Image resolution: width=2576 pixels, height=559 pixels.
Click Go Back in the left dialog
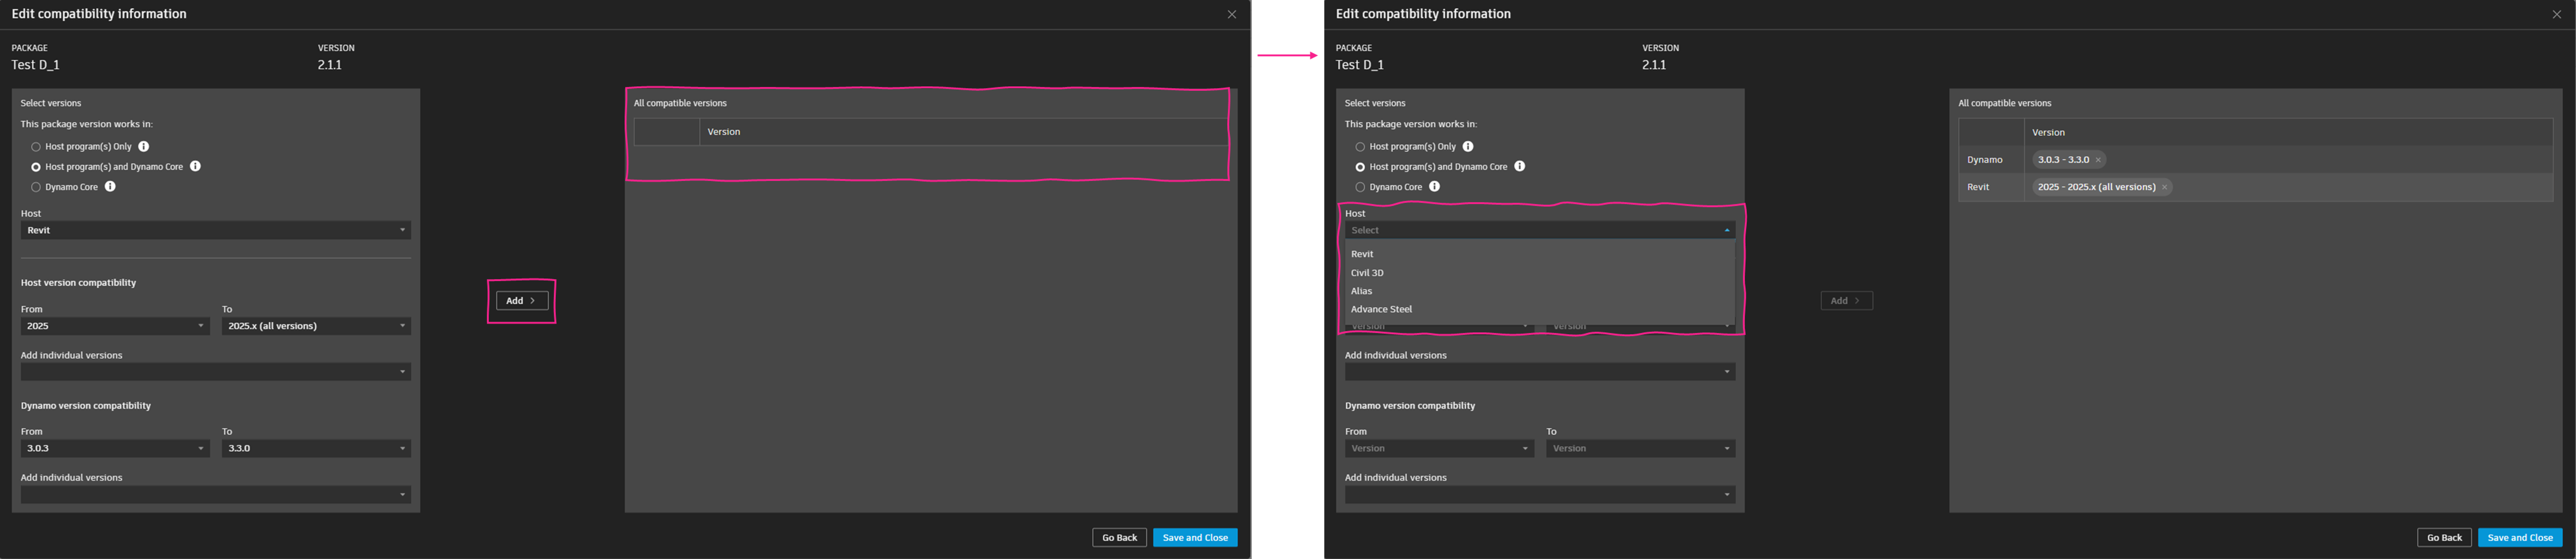click(x=1119, y=538)
